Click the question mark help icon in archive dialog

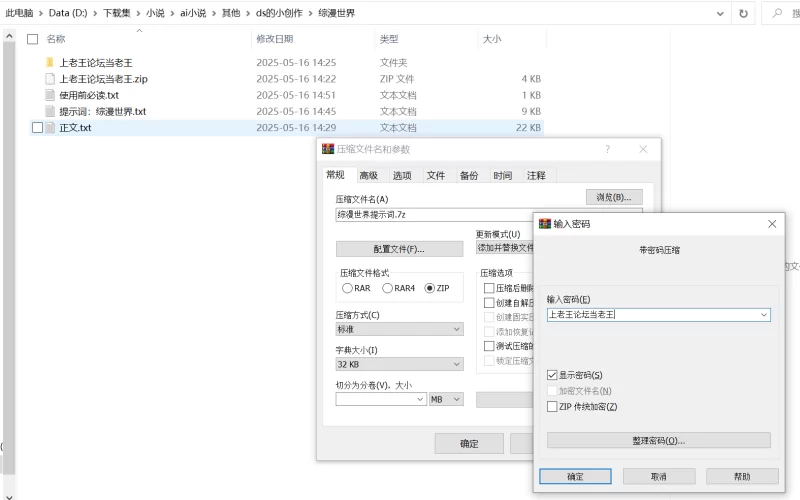pyautogui.click(x=607, y=149)
